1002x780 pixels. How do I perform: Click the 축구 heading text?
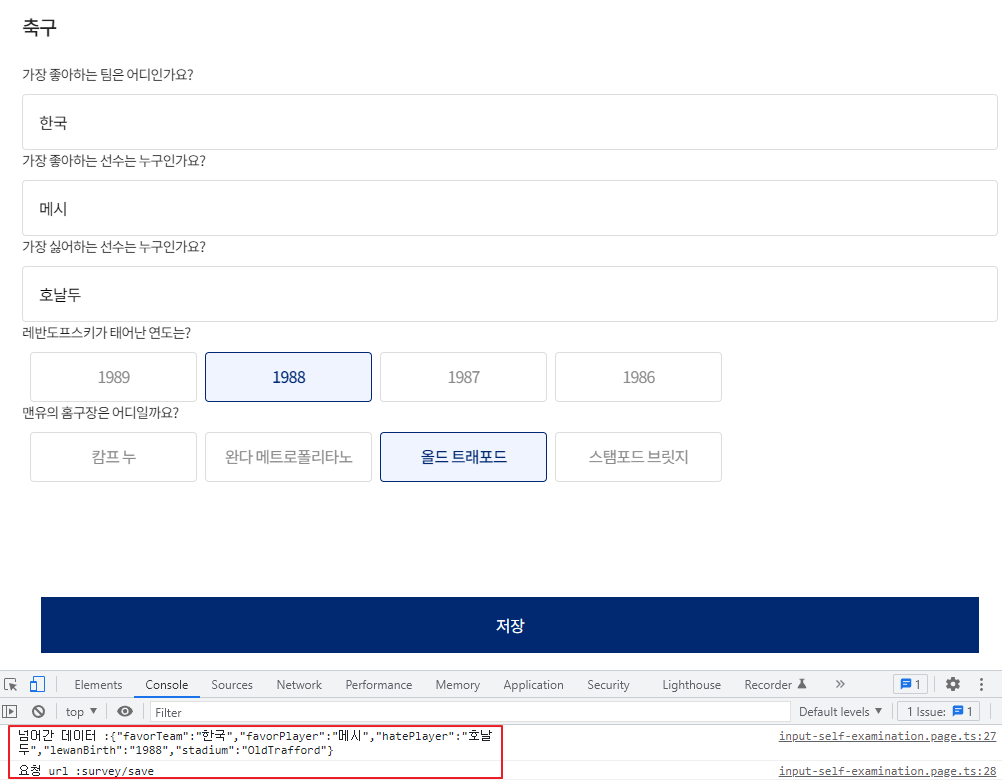[x=40, y=27]
